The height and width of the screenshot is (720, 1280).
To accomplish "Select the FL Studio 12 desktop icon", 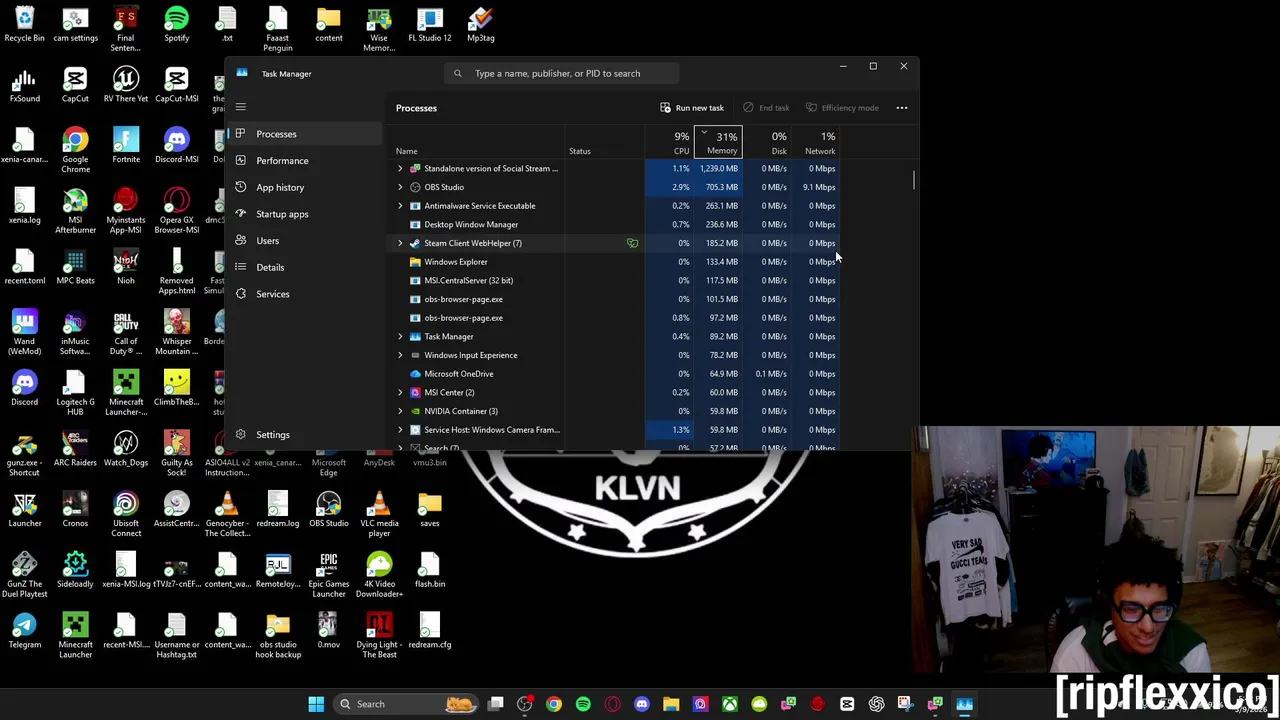I will point(430,25).
